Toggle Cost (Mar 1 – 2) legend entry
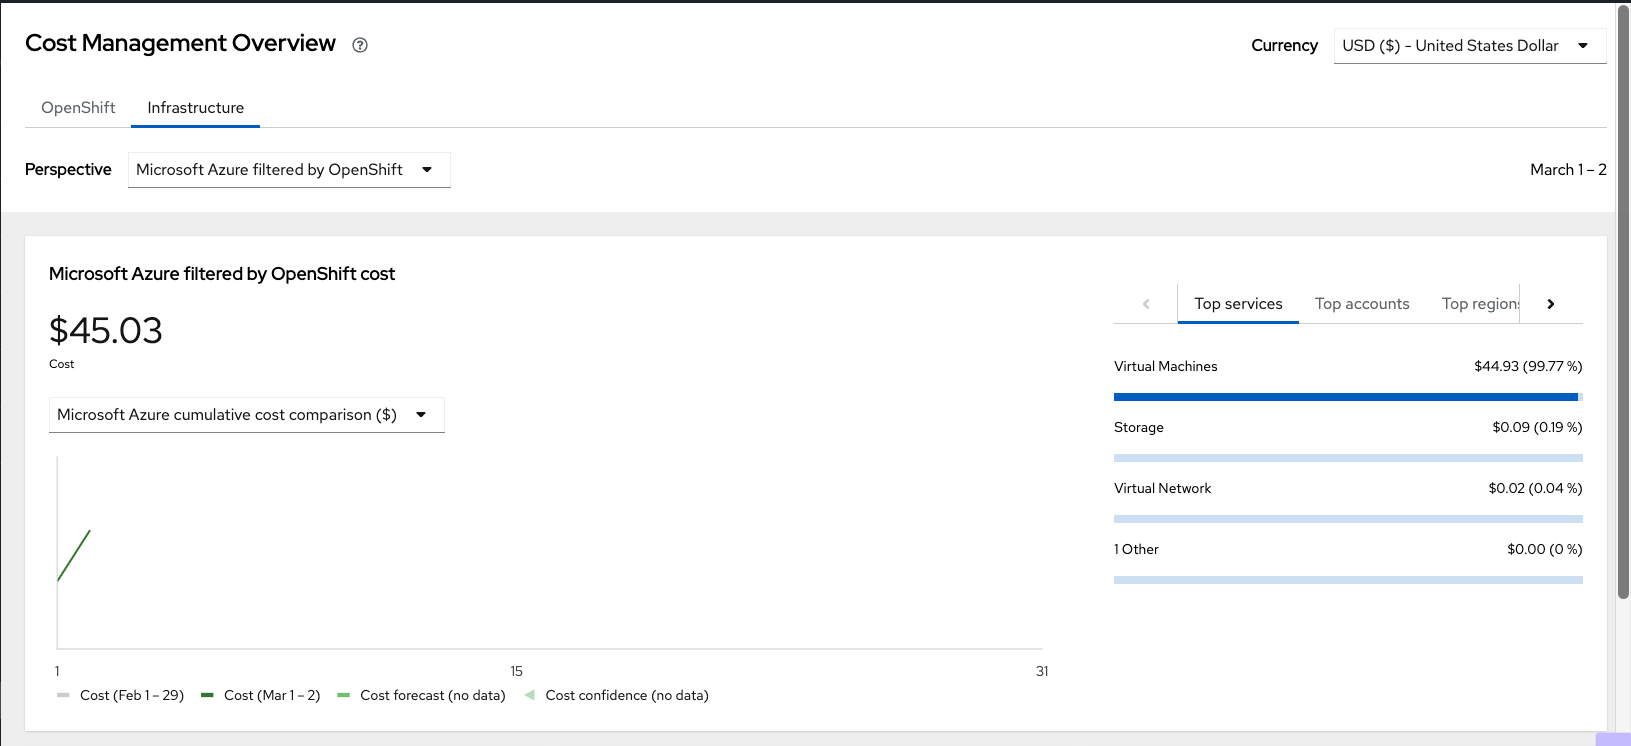This screenshot has height=746, width=1631. pos(261,695)
